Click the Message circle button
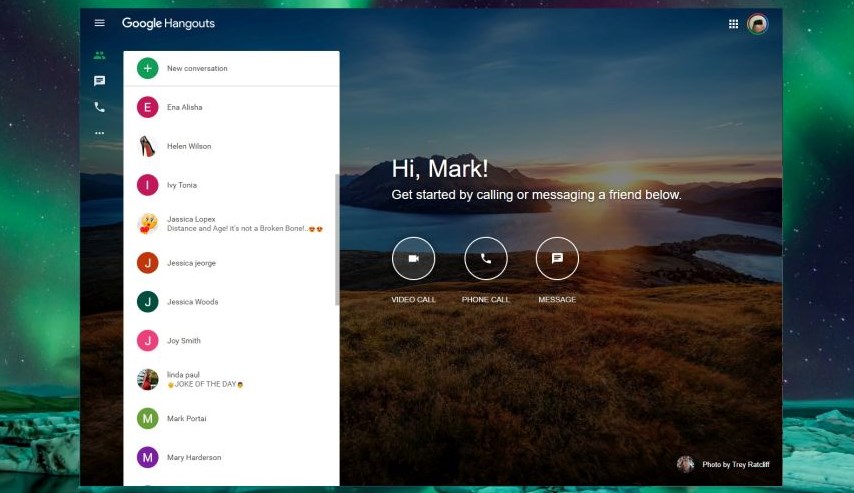Screen dimensions: 854x493 [x=557, y=258]
